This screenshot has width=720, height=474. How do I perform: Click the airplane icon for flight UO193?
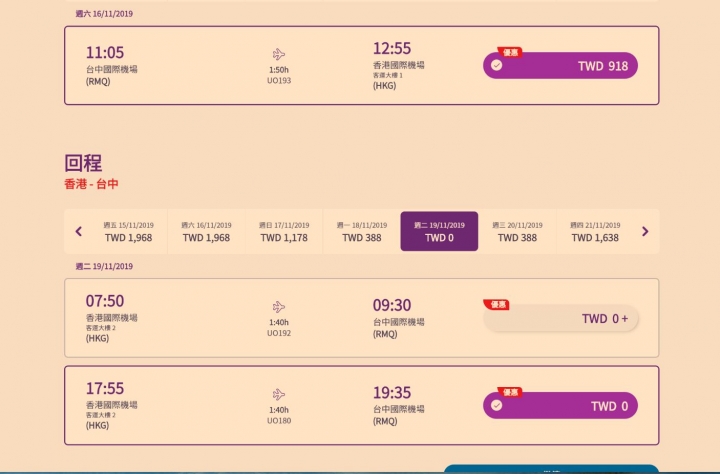[279, 54]
